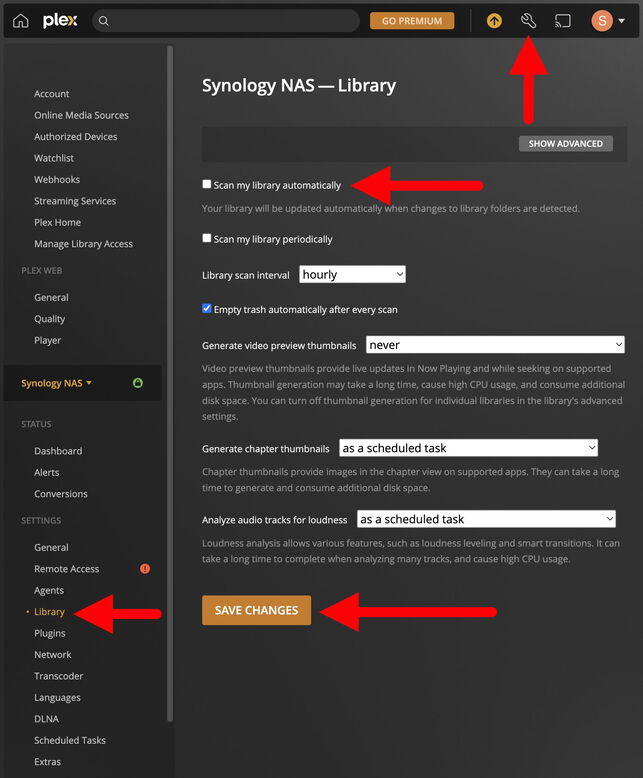Open Webhooks settings

coord(57,179)
